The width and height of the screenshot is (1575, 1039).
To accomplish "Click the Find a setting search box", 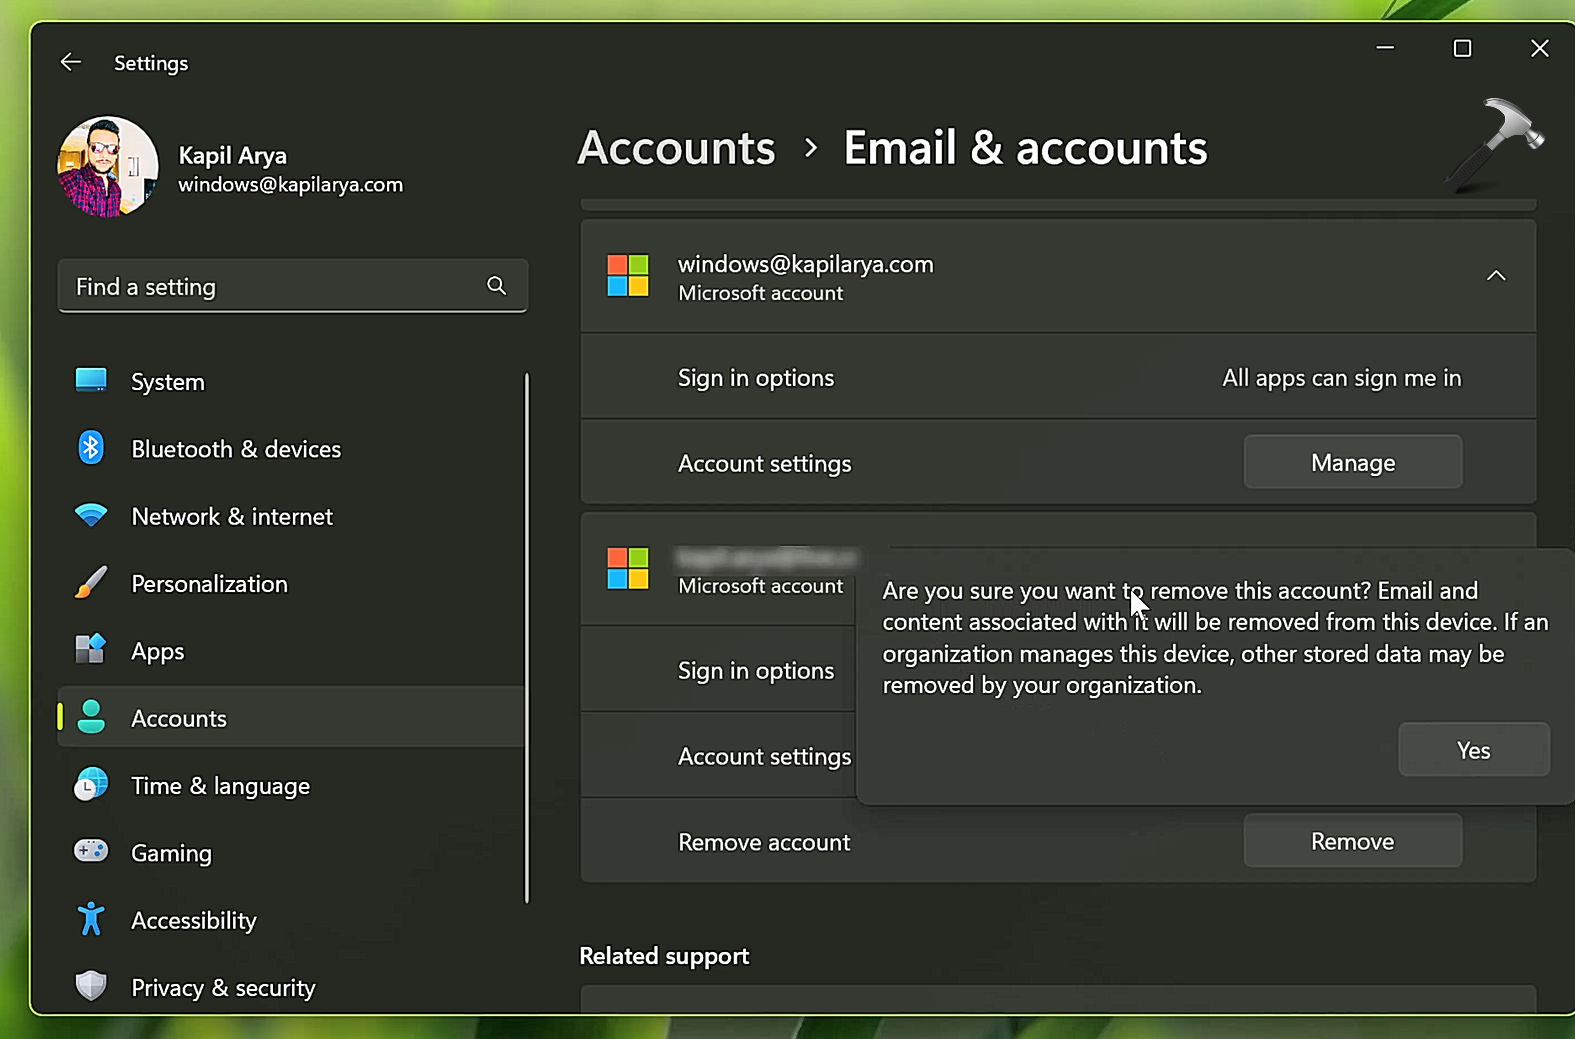I will click(x=270, y=287).
